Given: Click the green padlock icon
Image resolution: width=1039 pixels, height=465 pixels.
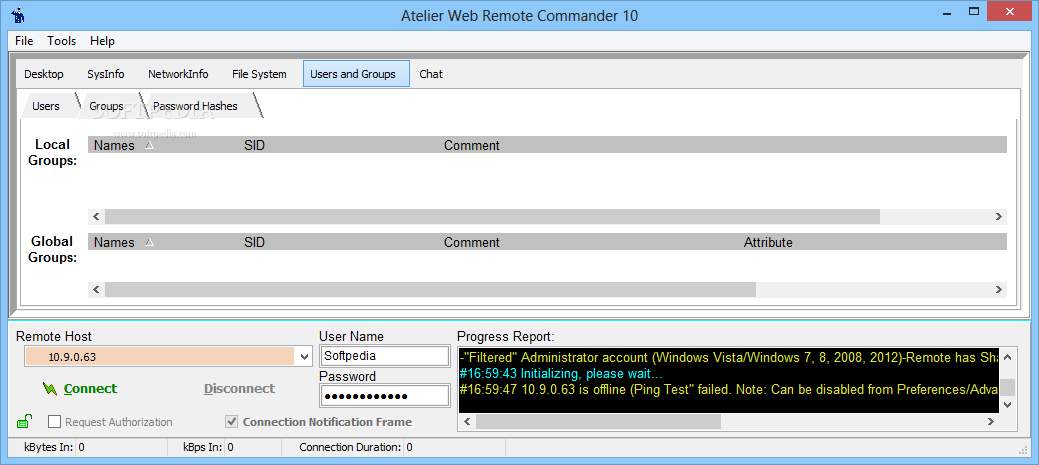Looking at the screenshot, I should [24, 421].
